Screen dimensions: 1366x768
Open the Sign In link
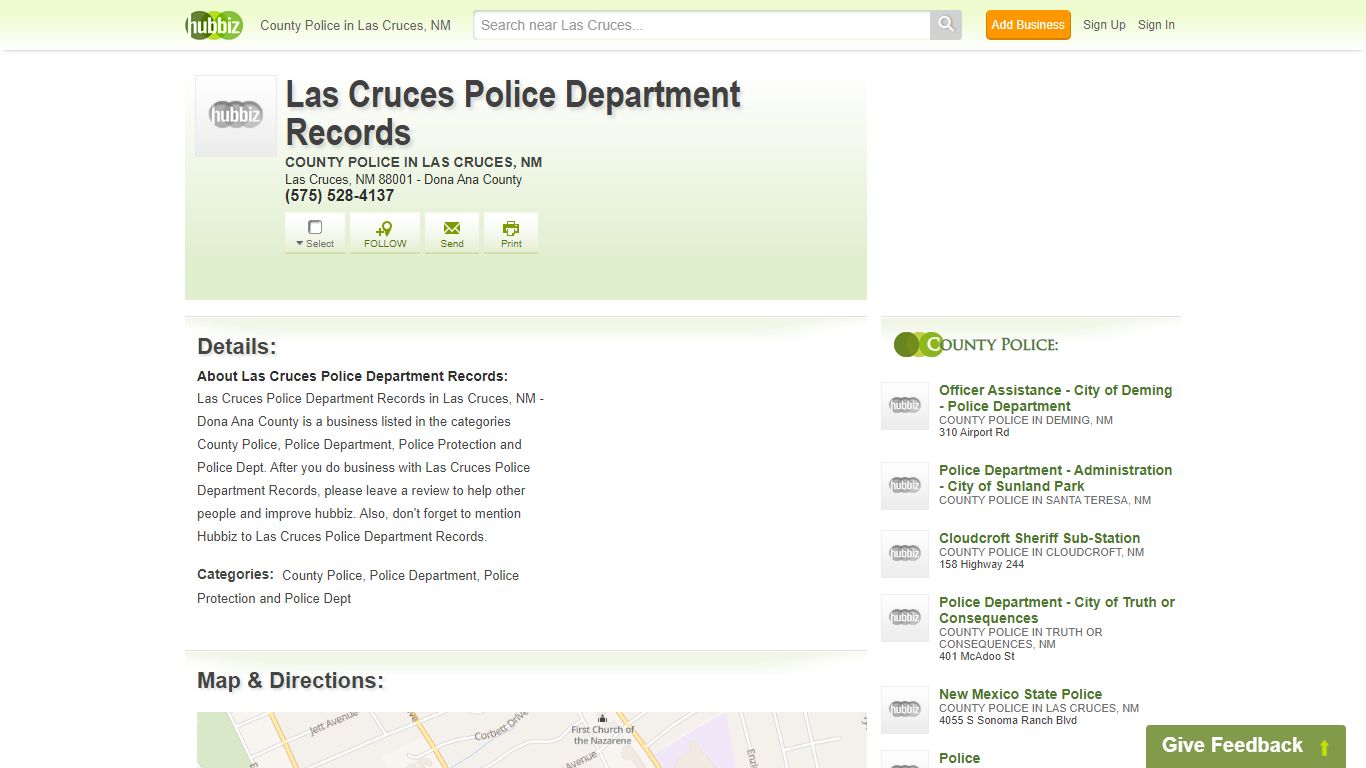pos(1156,25)
